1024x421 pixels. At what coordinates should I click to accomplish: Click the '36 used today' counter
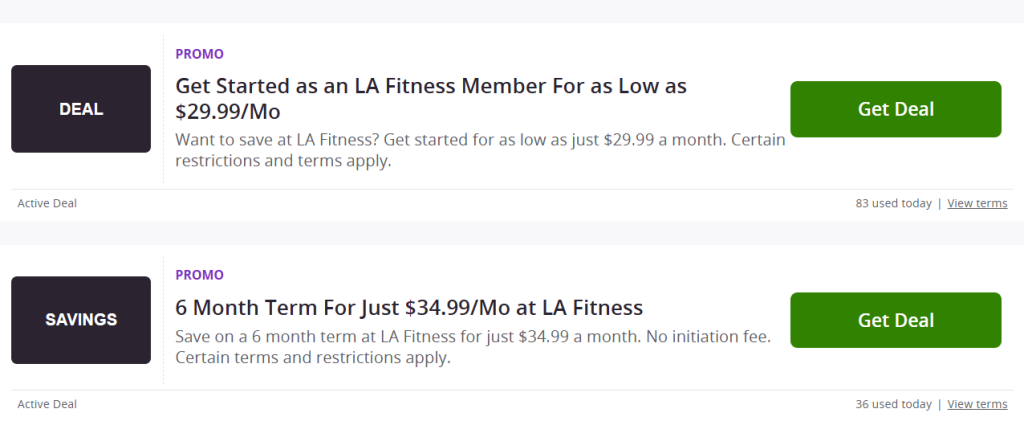pyautogui.click(x=893, y=405)
